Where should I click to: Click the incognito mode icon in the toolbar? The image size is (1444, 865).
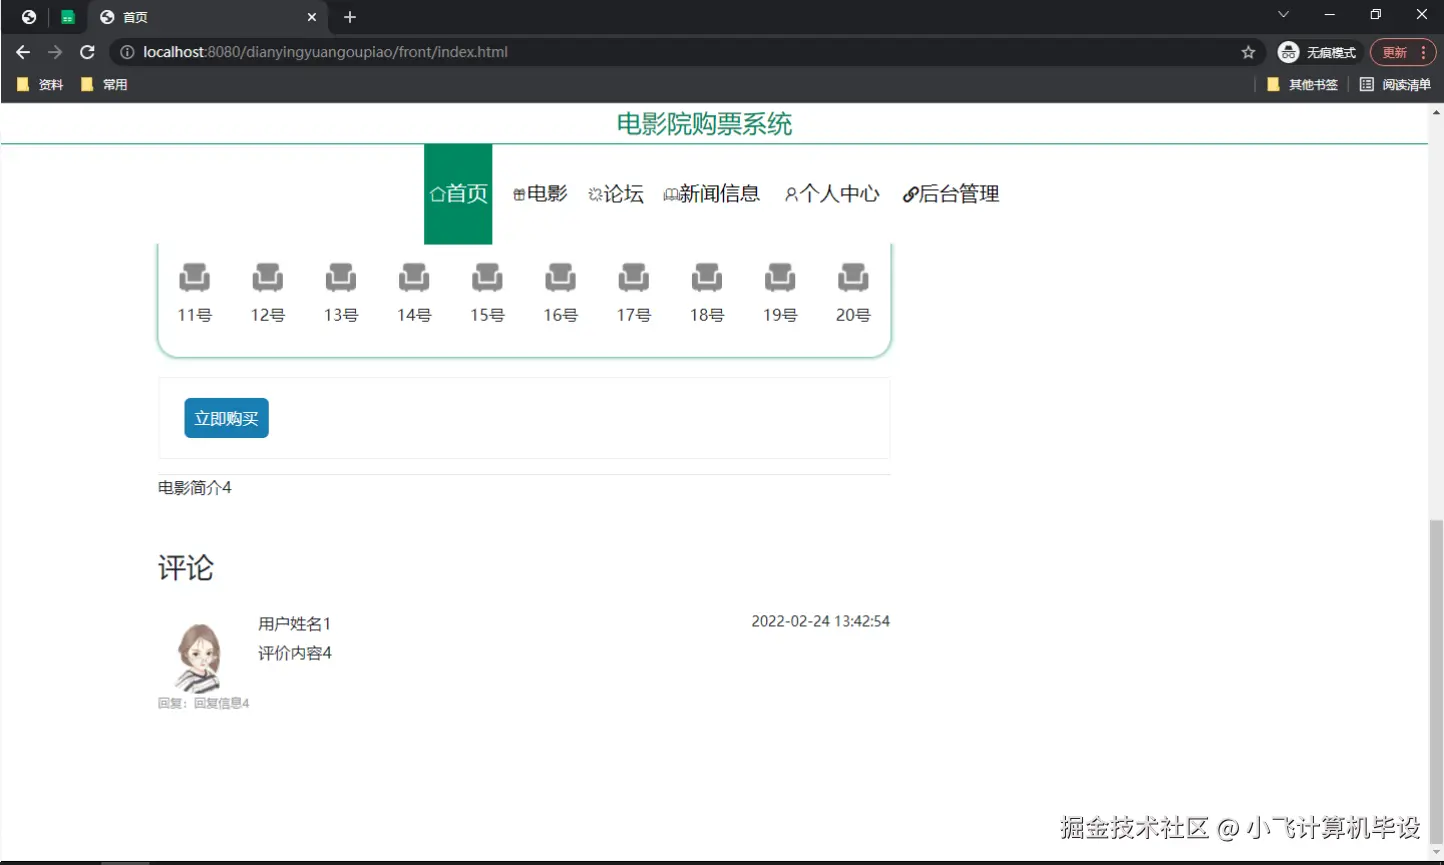click(x=1288, y=52)
